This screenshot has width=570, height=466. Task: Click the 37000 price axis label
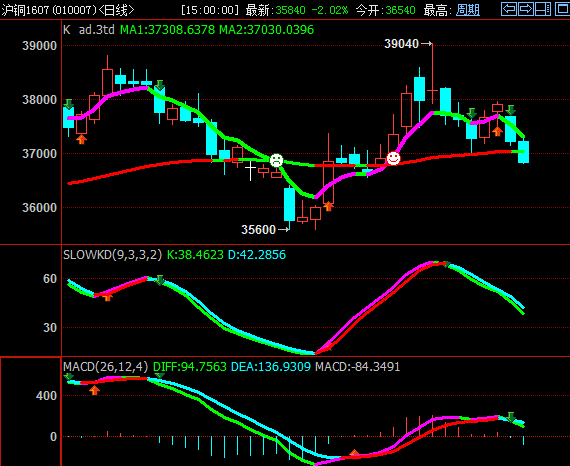click(x=40, y=154)
